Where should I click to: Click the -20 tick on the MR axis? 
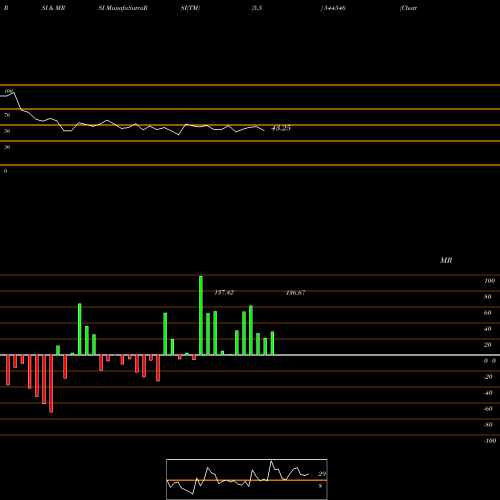click(x=488, y=377)
